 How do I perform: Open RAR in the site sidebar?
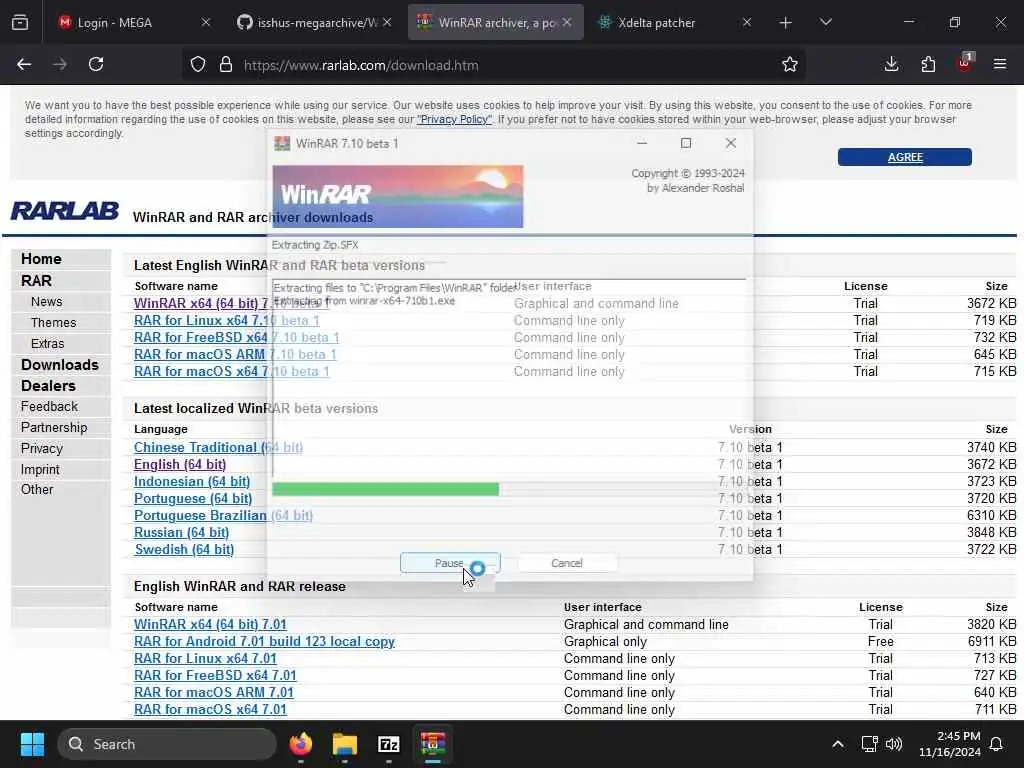36,281
